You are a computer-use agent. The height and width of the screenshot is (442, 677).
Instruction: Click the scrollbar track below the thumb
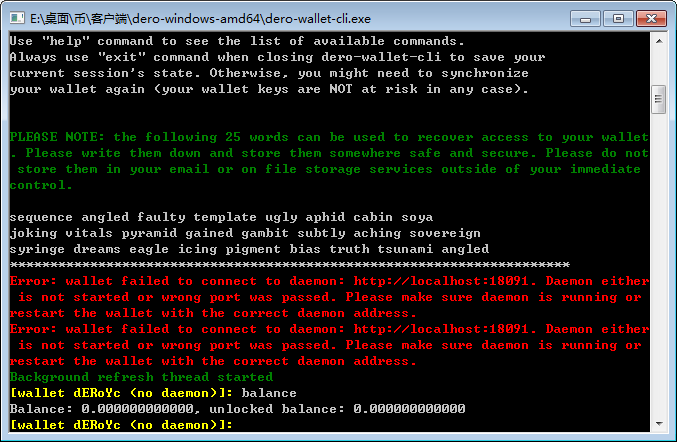659,265
